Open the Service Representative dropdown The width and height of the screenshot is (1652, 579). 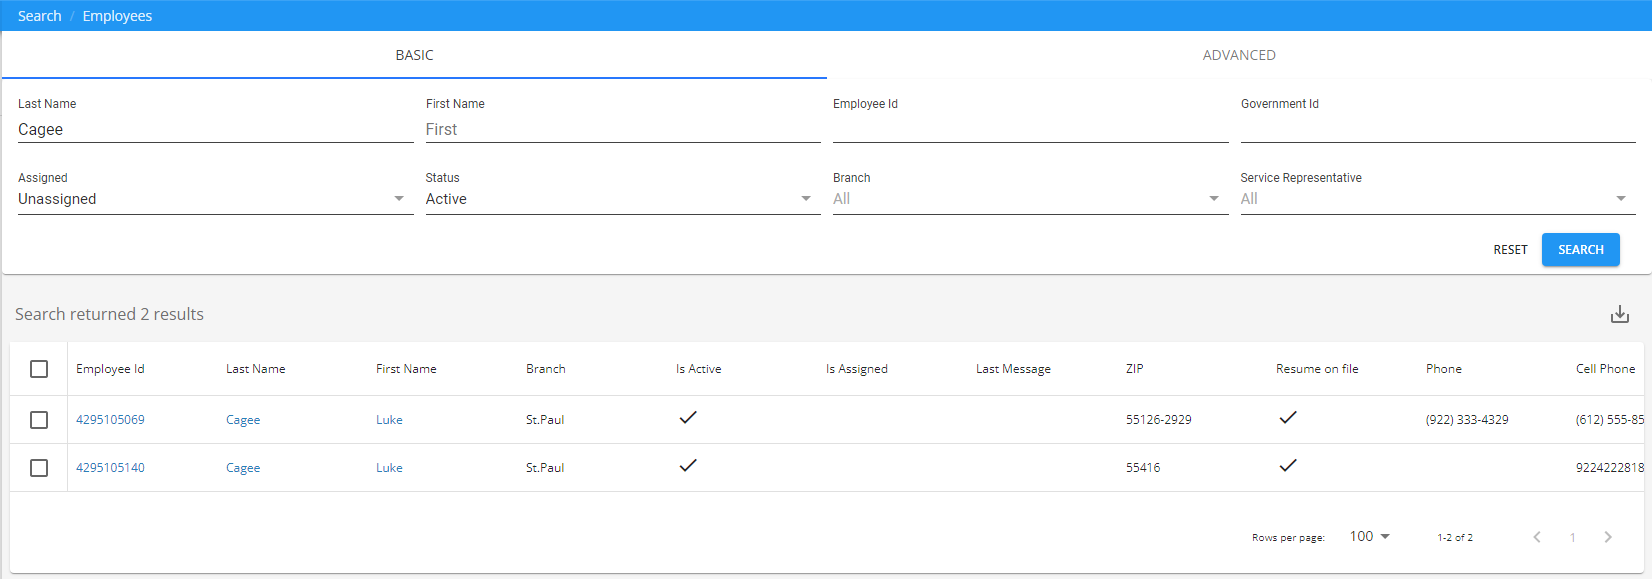1437,199
